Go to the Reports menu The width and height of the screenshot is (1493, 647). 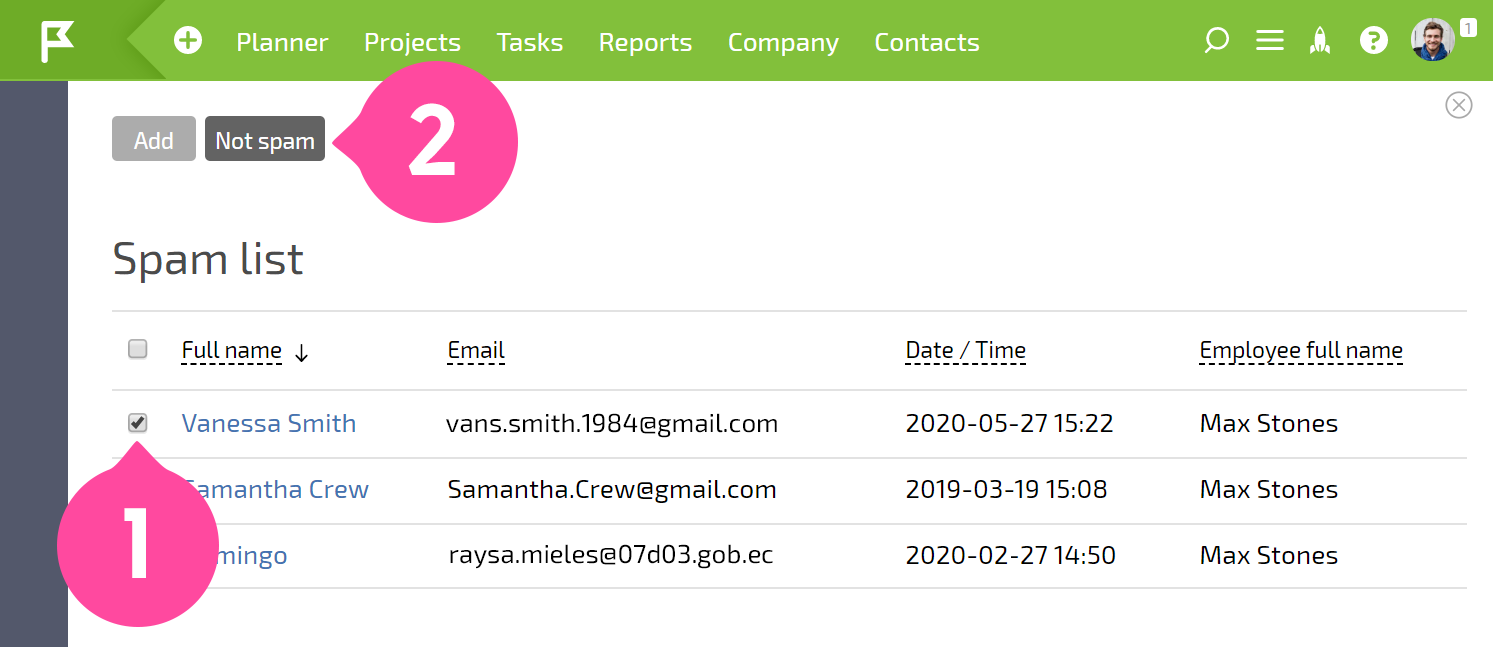tap(645, 42)
